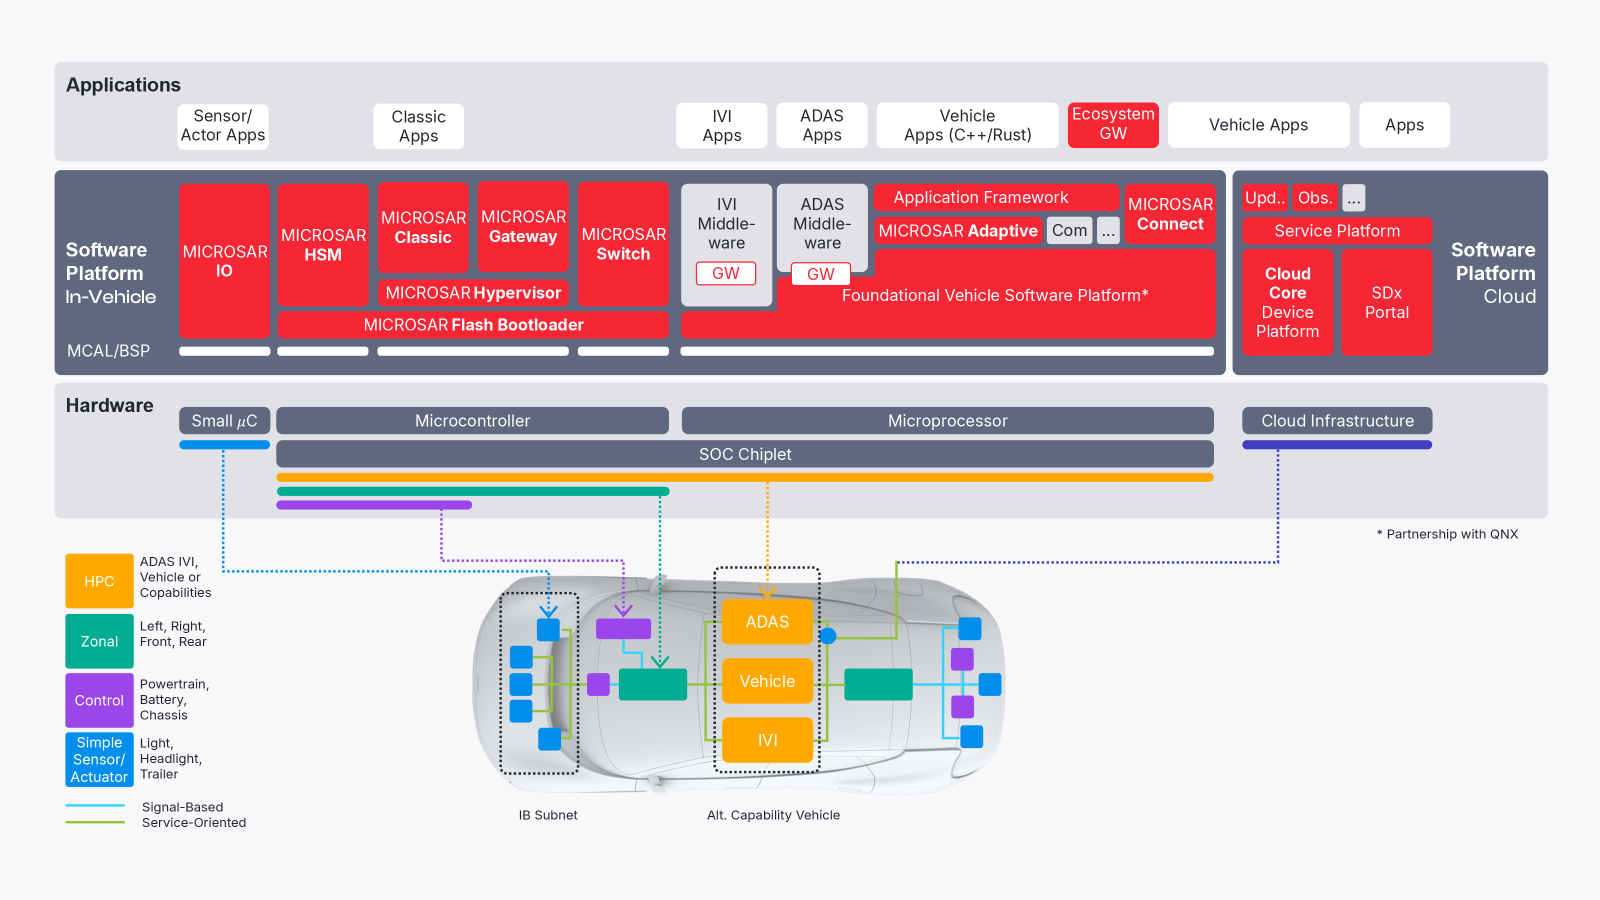Select the Cloud Infrastructure box
Image resolution: width=1600 pixels, height=900 pixels.
(1337, 421)
